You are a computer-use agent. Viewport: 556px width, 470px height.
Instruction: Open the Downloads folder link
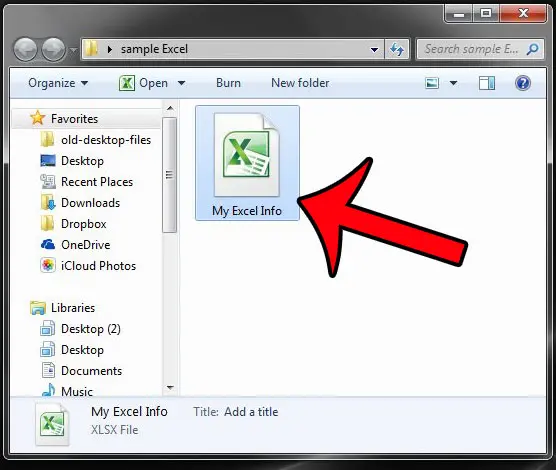[90, 203]
